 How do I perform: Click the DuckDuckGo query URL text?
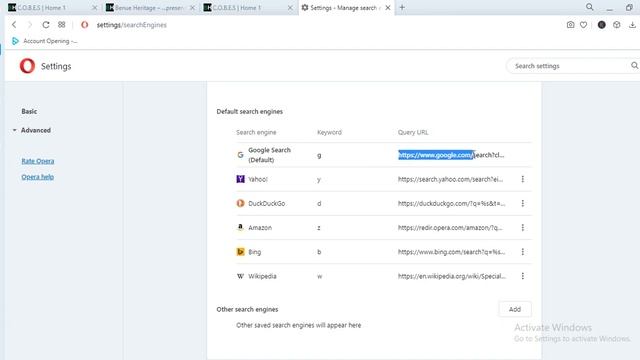pos(451,203)
